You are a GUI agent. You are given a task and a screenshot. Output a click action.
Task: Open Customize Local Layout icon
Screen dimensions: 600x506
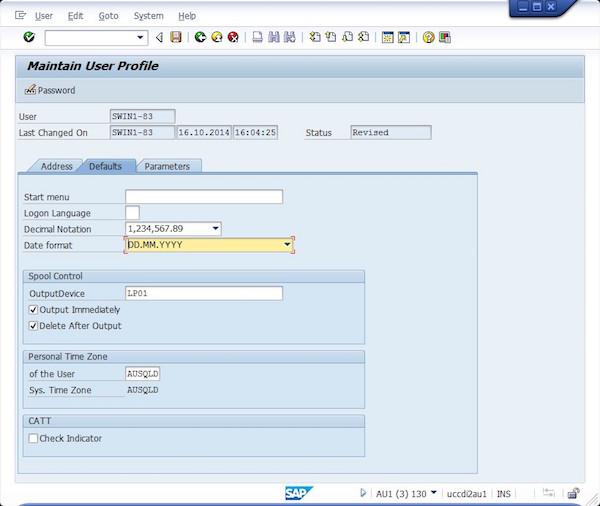pos(445,37)
